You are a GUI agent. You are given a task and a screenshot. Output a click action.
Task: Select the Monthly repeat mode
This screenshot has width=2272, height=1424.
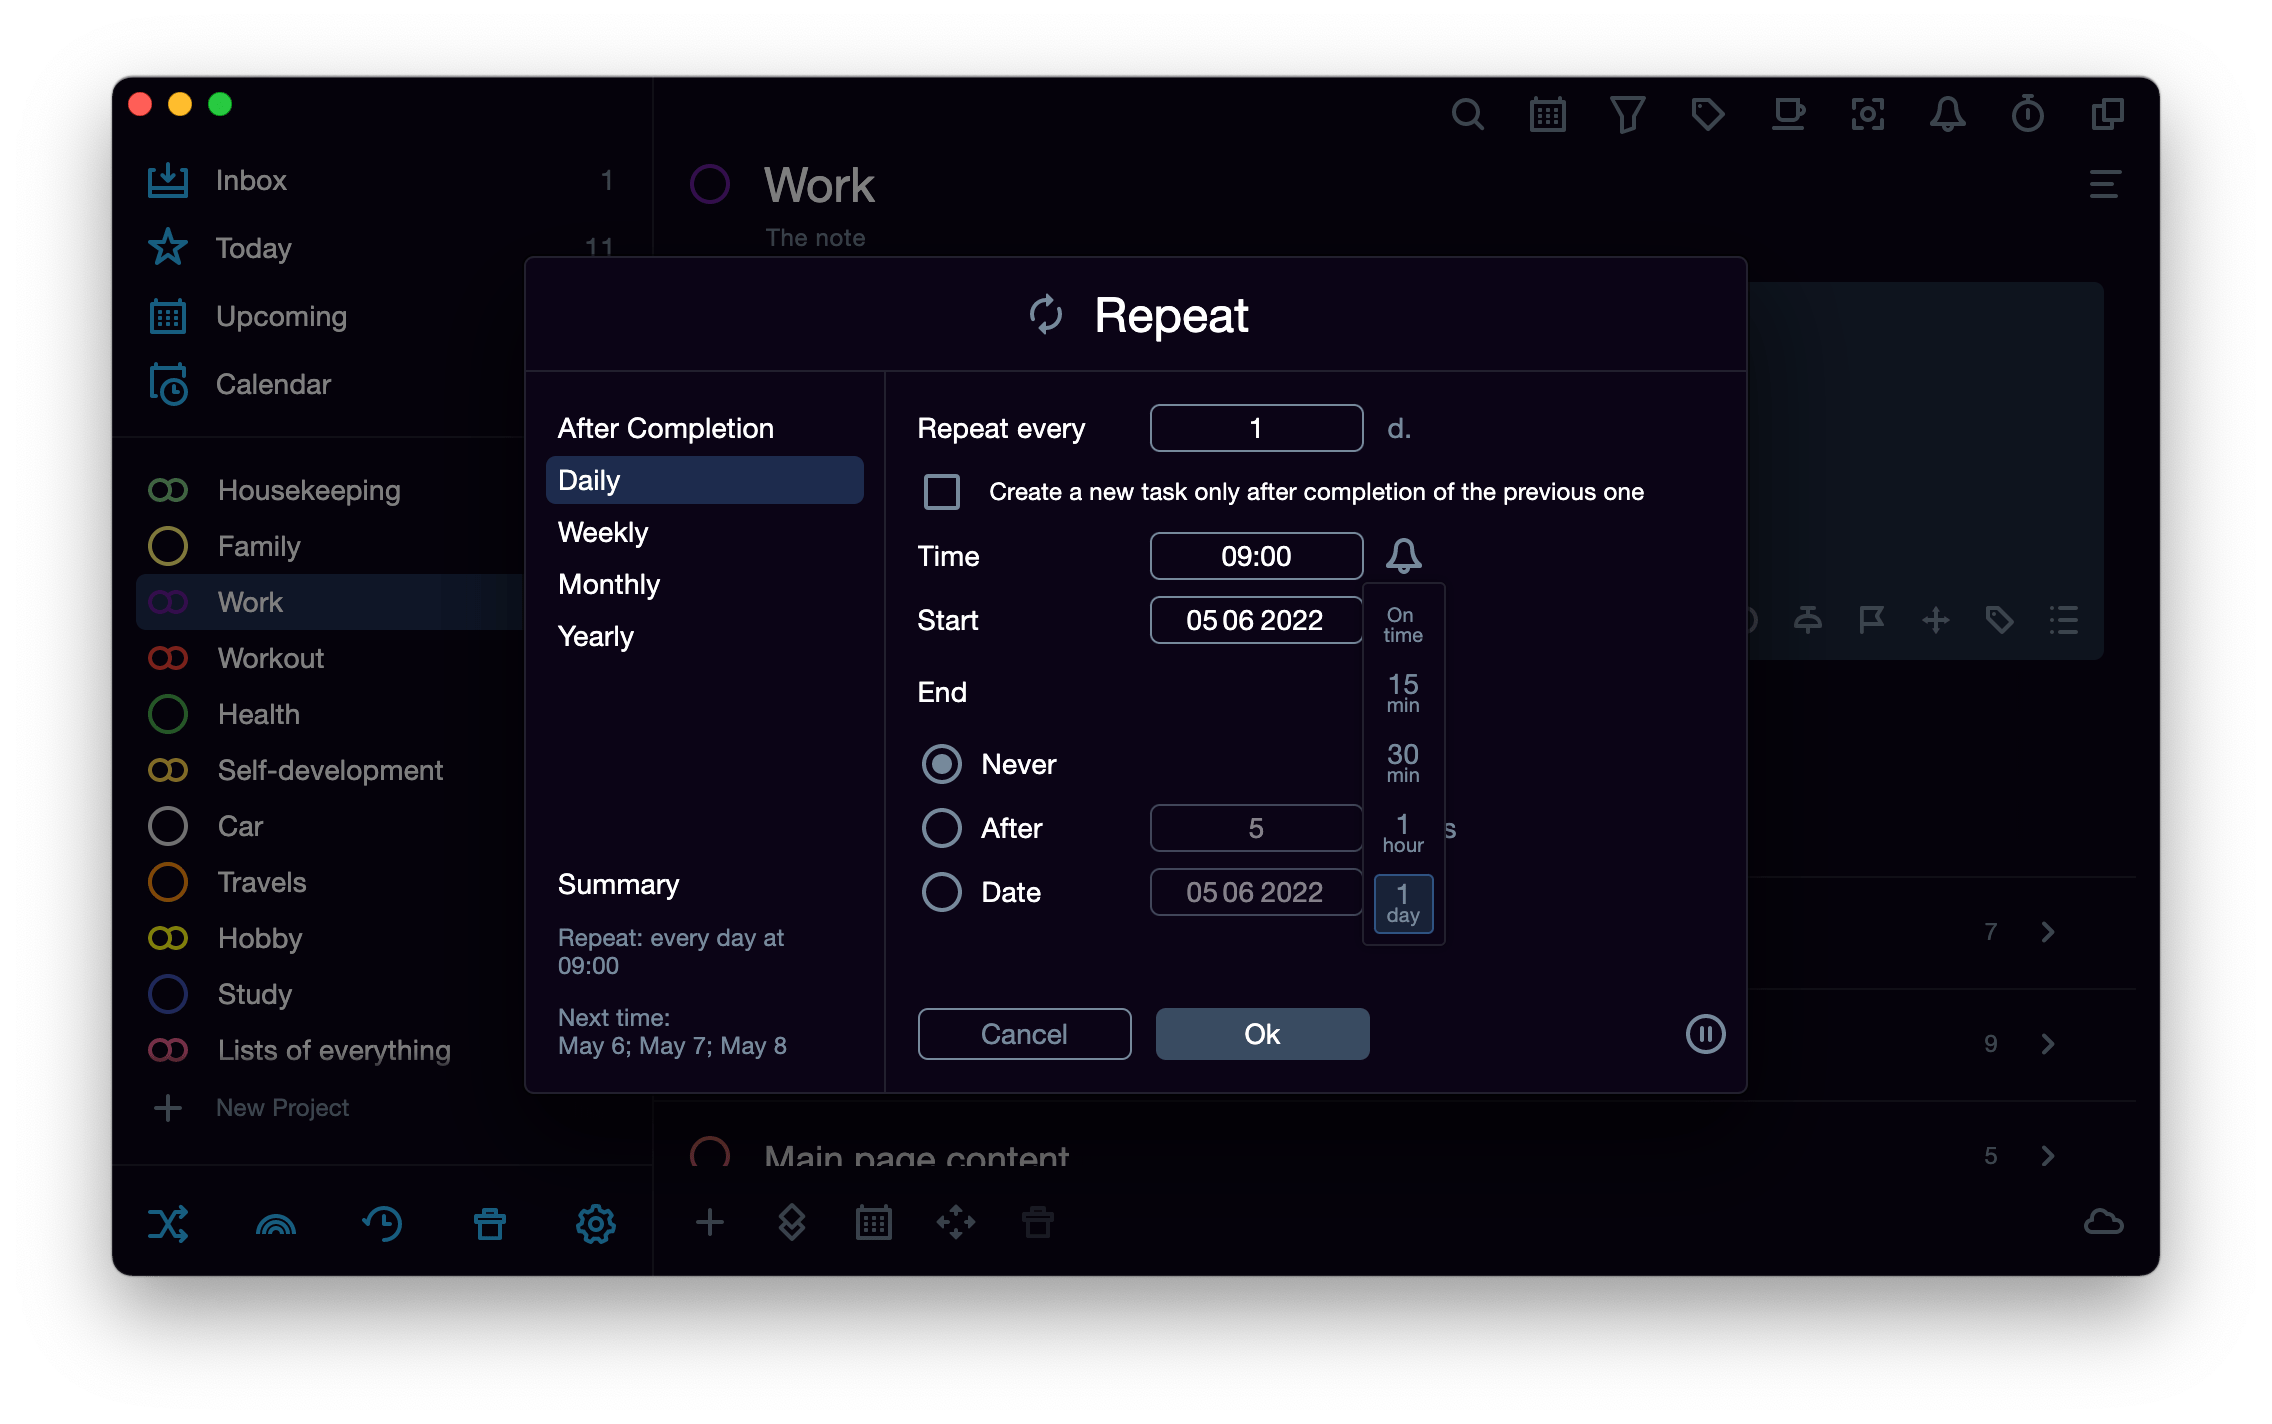point(704,584)
